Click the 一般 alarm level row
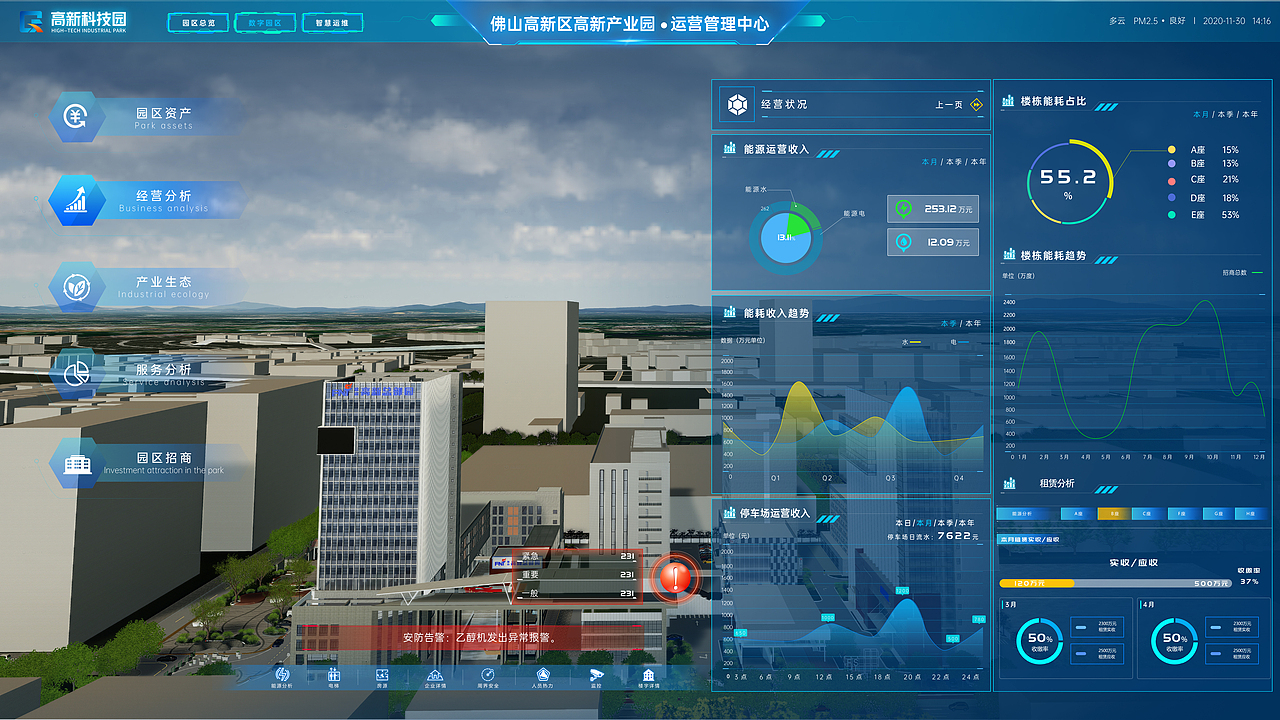Viewport: 1280px width, 720px height. coord(576,594)
